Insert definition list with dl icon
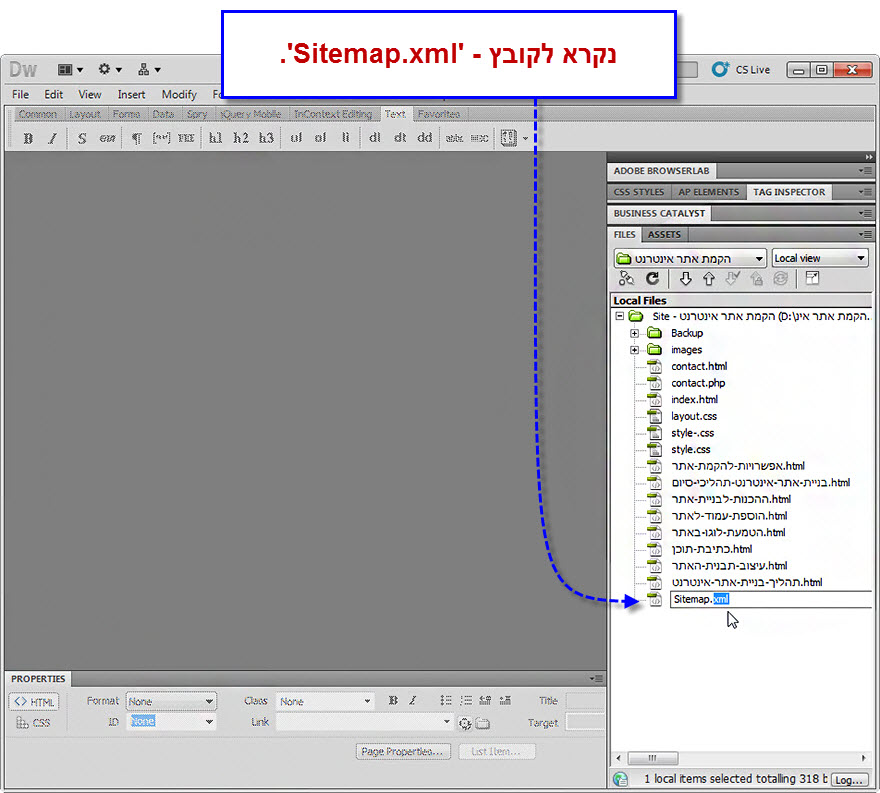Screen dimensions: 880x793 (x=374, y=138)
